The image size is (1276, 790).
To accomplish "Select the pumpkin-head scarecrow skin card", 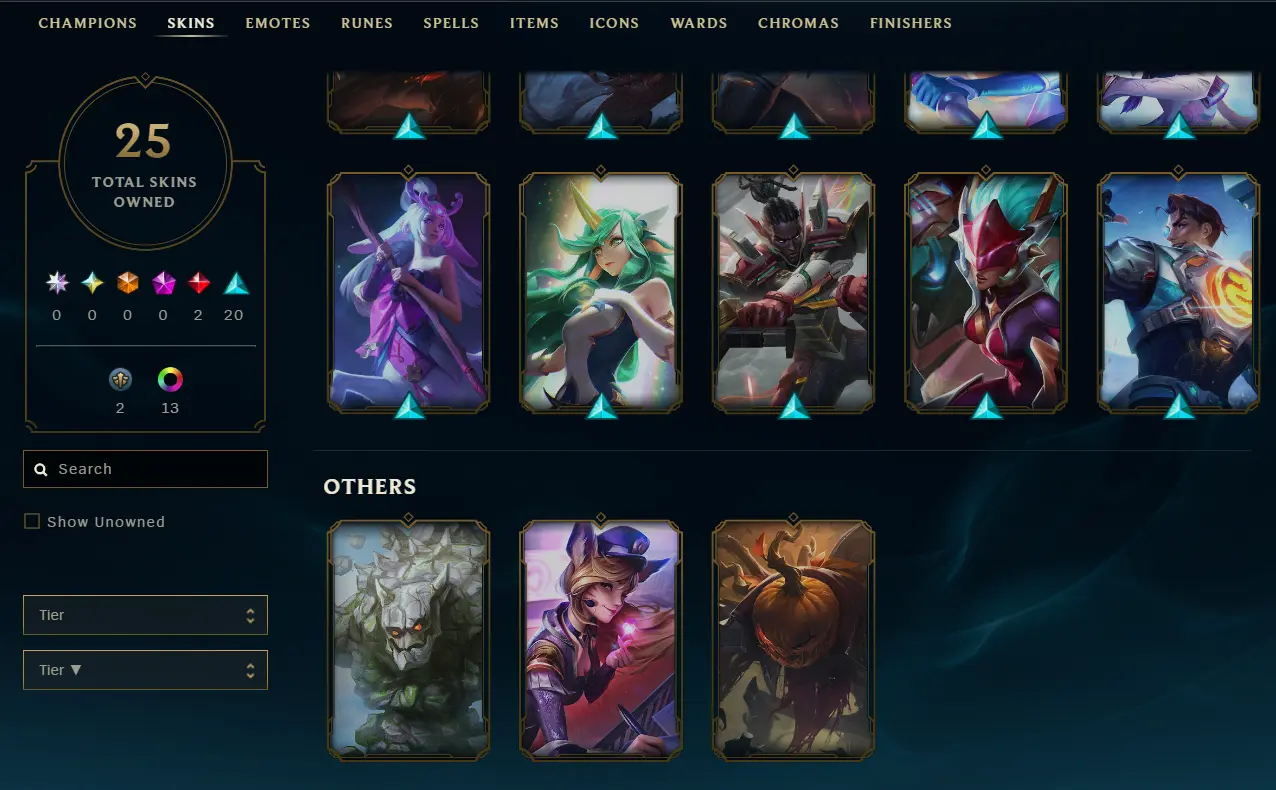I will [x=794, y=639].
